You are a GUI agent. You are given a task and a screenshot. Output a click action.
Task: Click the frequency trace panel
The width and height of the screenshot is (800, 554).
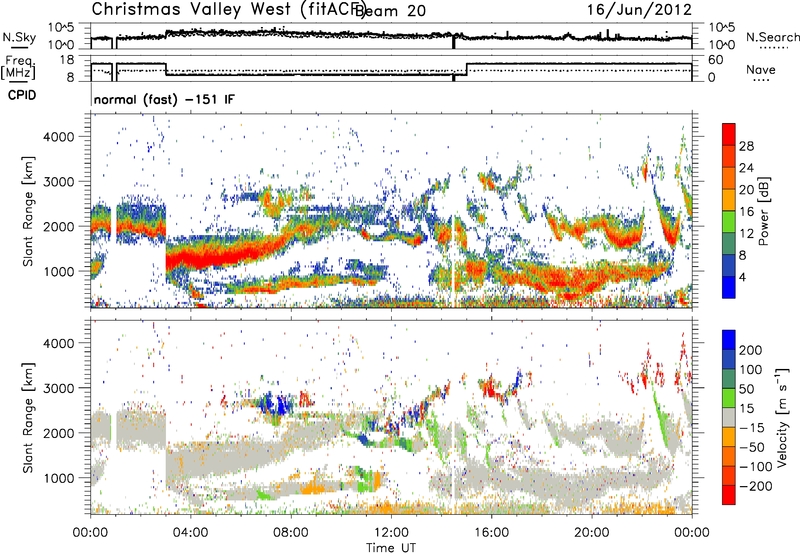pyautogui.click(x=391, y=68)
